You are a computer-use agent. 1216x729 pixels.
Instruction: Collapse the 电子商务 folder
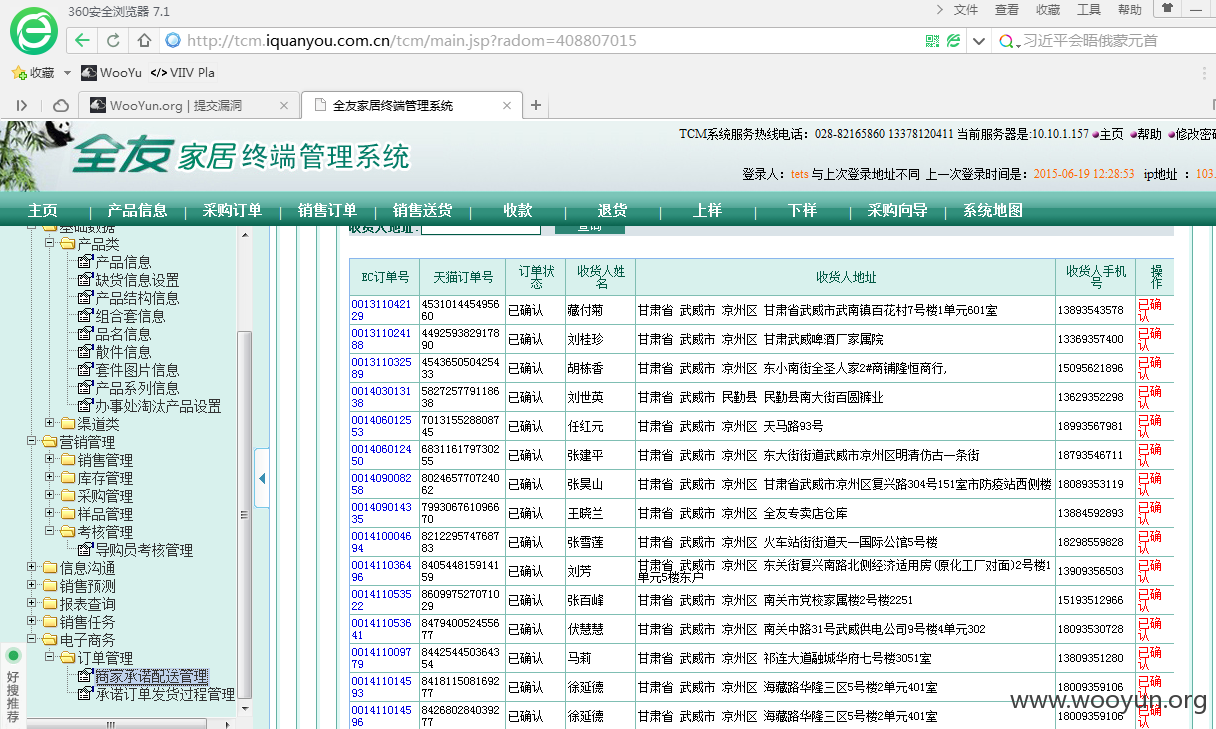point(32,640)
